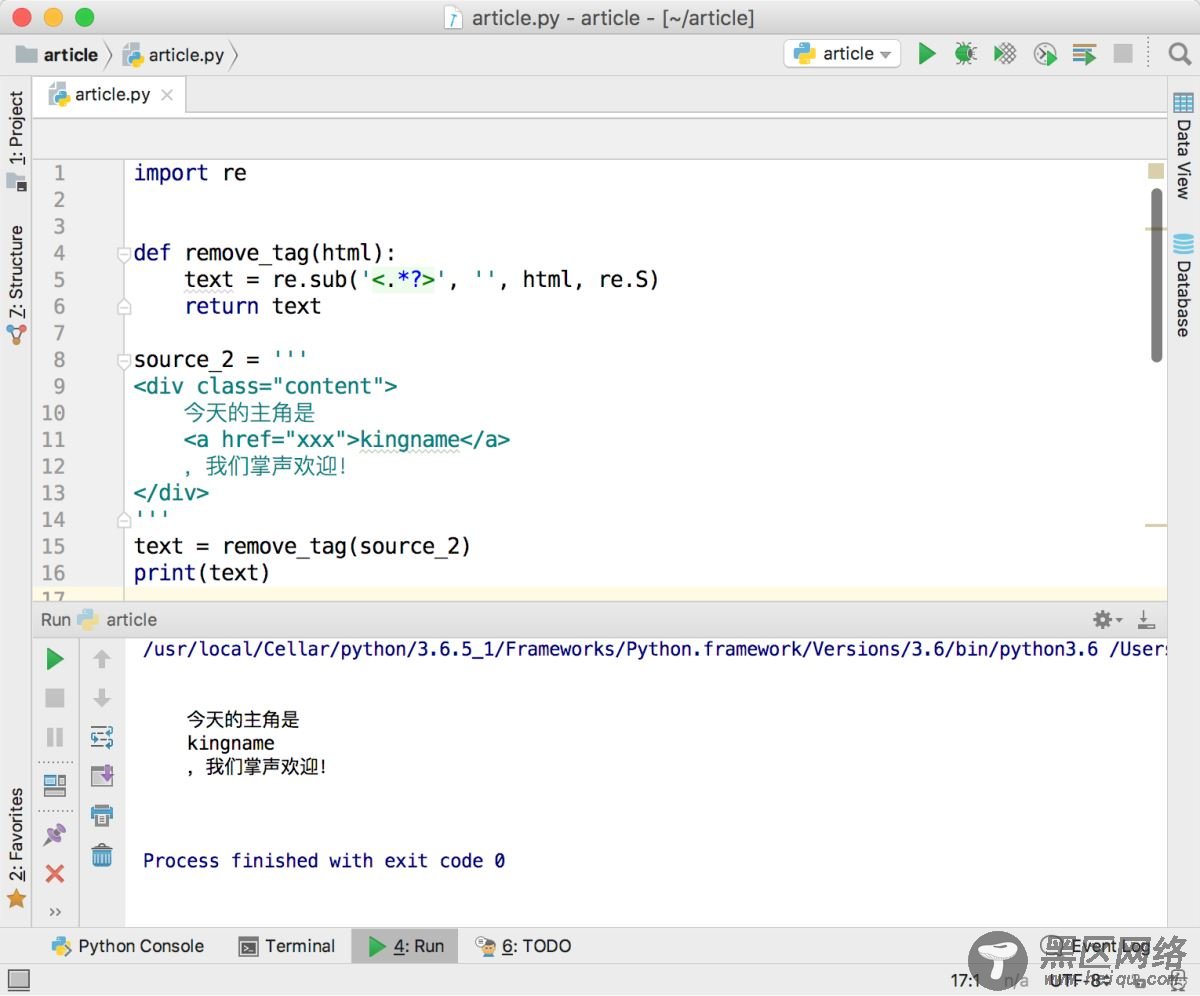The width and height of the screenshot is (1200, 996).
Task: Restore layout icon in Run panel
Action: pos(55,785)
